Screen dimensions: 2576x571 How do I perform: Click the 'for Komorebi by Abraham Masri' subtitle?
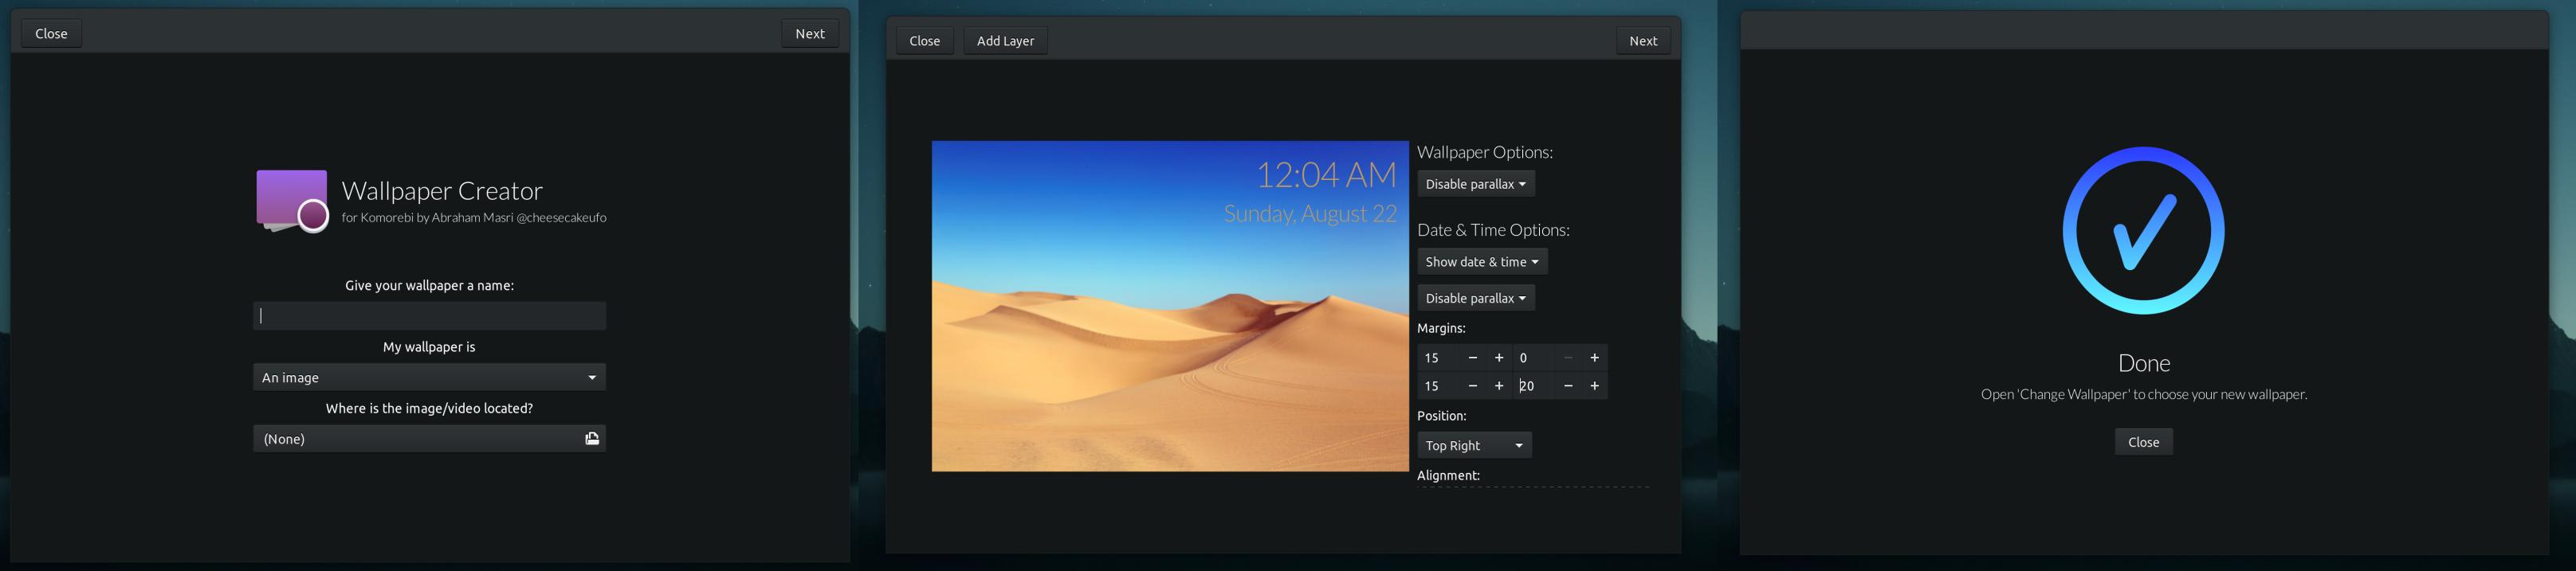pos(473,217)
